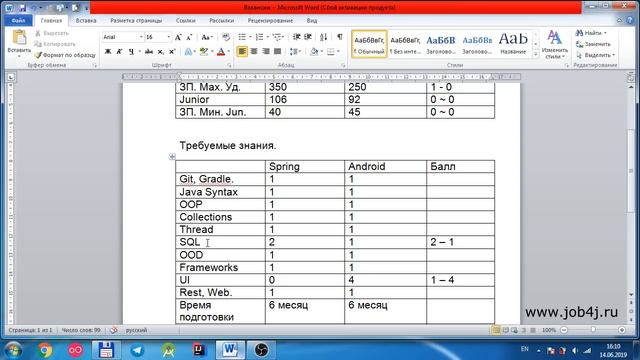Click the русский language indicator in status bar
This screenshot has height=360, width=640.
tap(136, 330)
